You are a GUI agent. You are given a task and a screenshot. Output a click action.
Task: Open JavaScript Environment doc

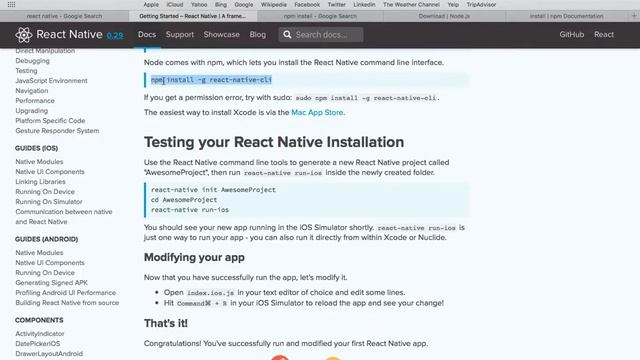pyautogui.click(x=51, y=81)
